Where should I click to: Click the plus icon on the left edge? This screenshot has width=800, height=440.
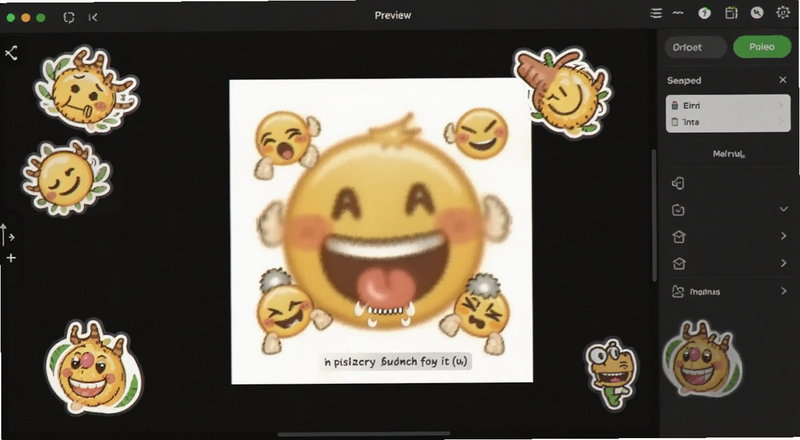point(11,258)
